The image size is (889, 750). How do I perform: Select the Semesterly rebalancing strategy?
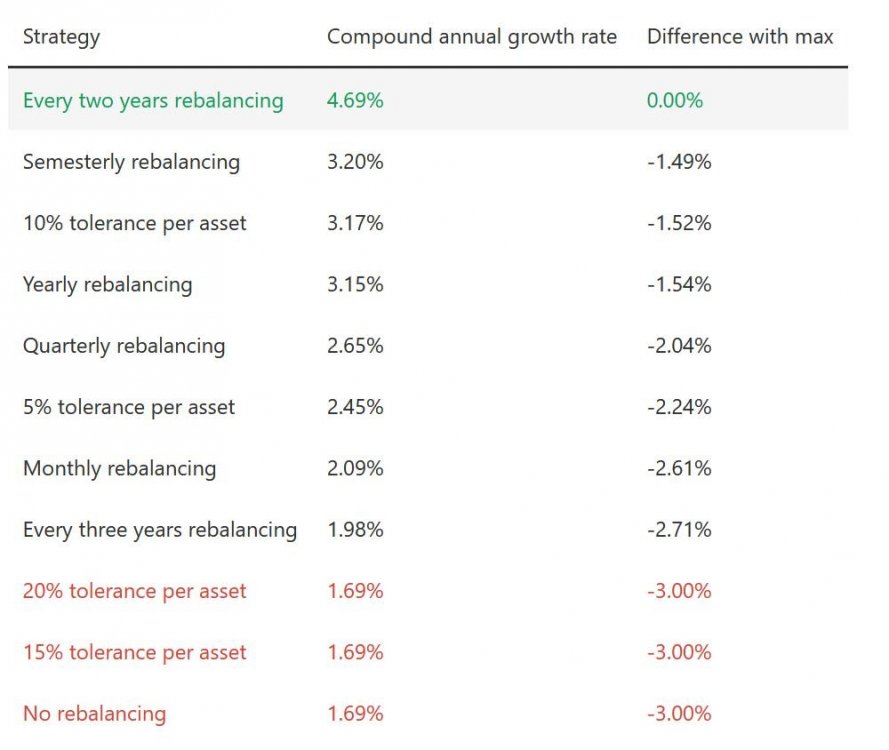[131, 162]
